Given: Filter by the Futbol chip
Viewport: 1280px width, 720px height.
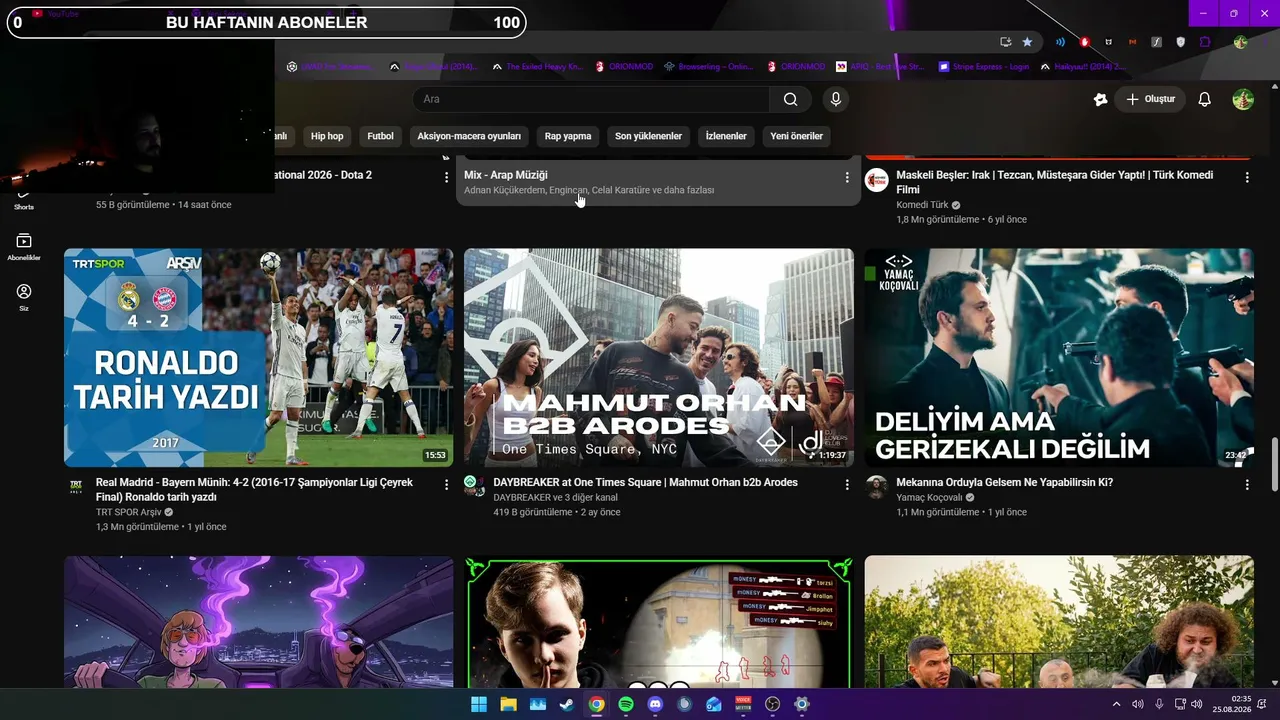Looking at the screenshot, I should 380,136.
